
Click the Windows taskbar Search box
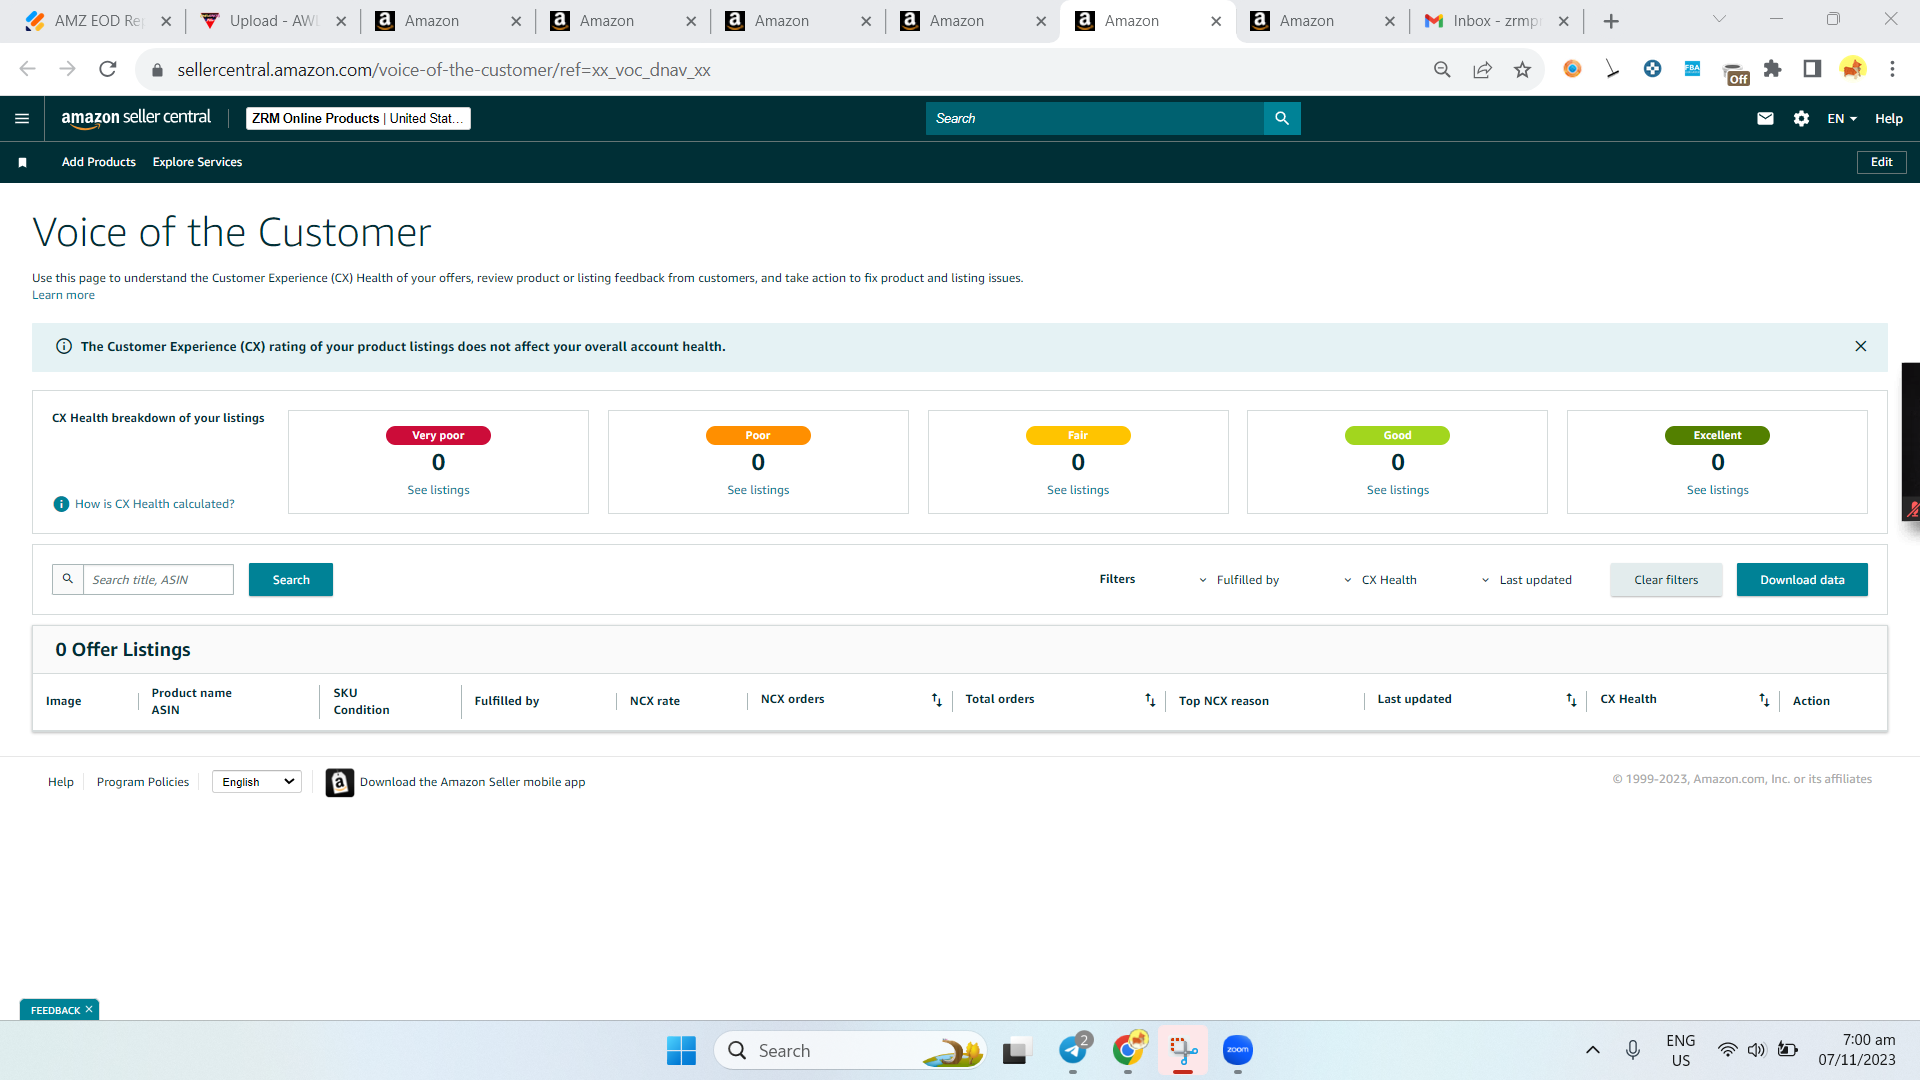pos(850,1050)
